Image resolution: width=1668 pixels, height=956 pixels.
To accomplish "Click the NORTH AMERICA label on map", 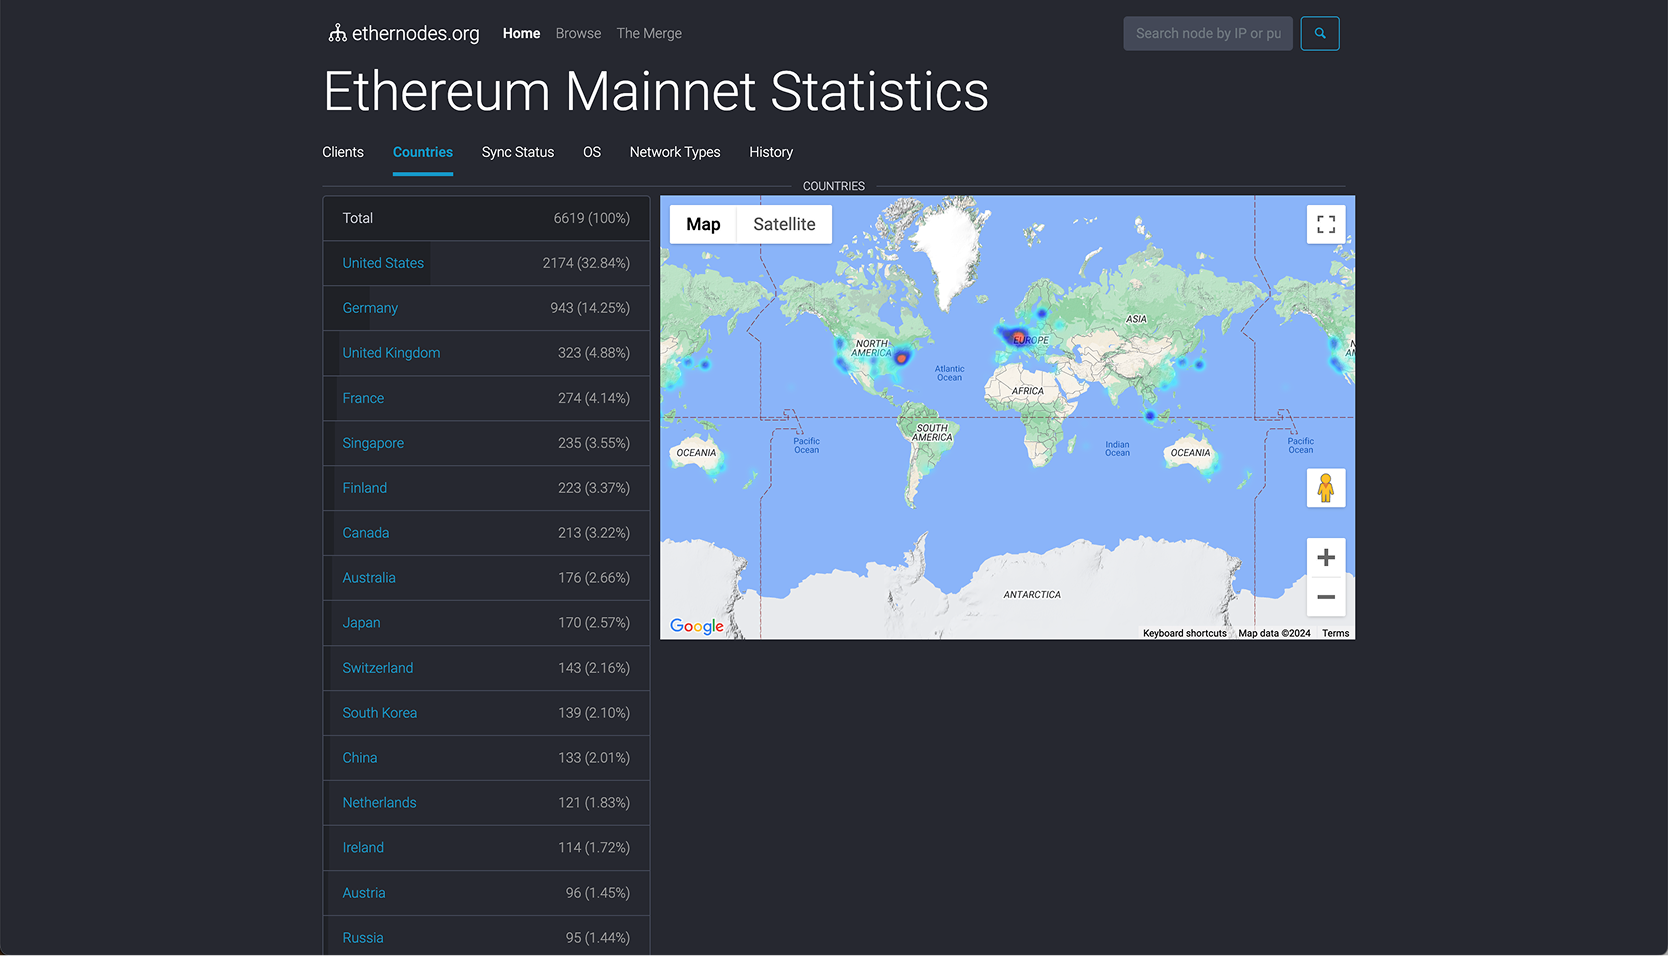I will click(871, 348).
